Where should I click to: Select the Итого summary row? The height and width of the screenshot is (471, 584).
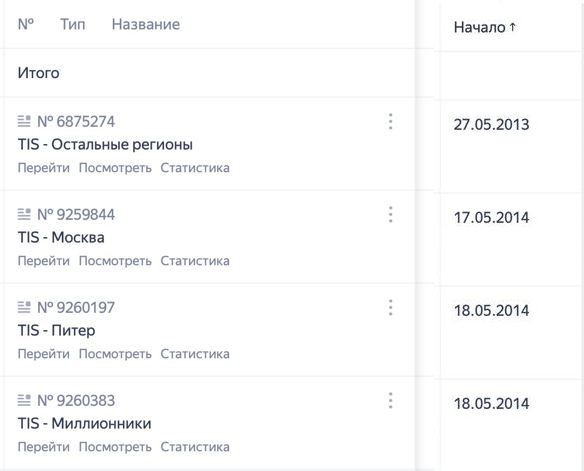tap(210, 73)
